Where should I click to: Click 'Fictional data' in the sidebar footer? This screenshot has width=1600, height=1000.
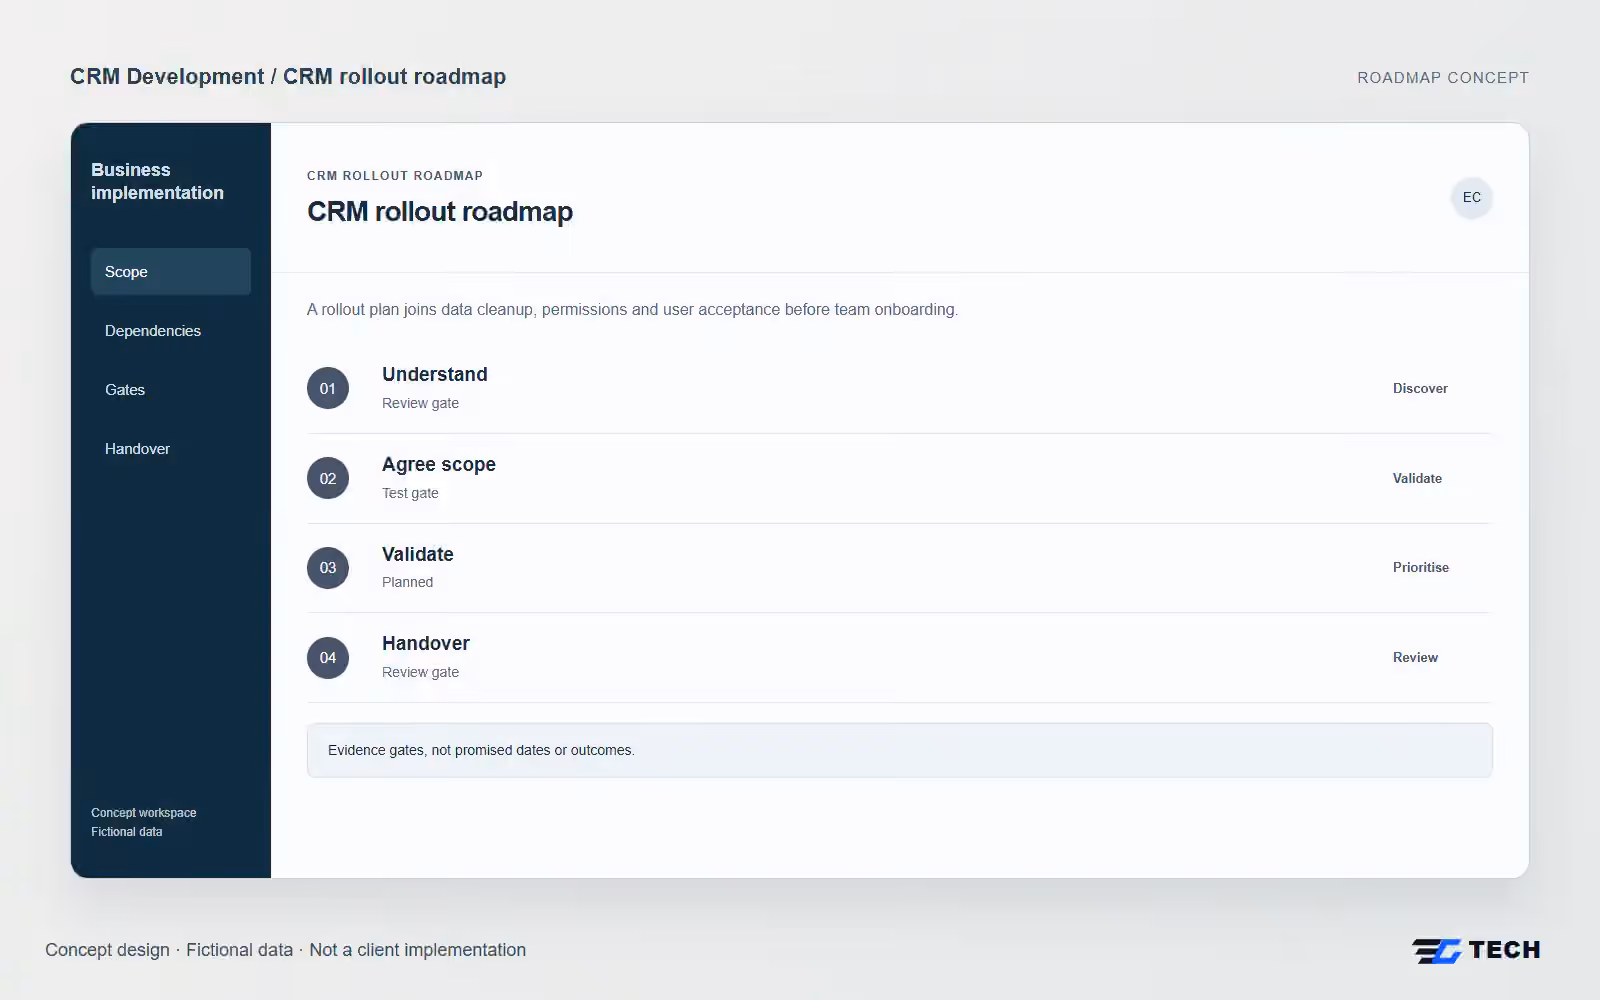[x=126, y=832]
